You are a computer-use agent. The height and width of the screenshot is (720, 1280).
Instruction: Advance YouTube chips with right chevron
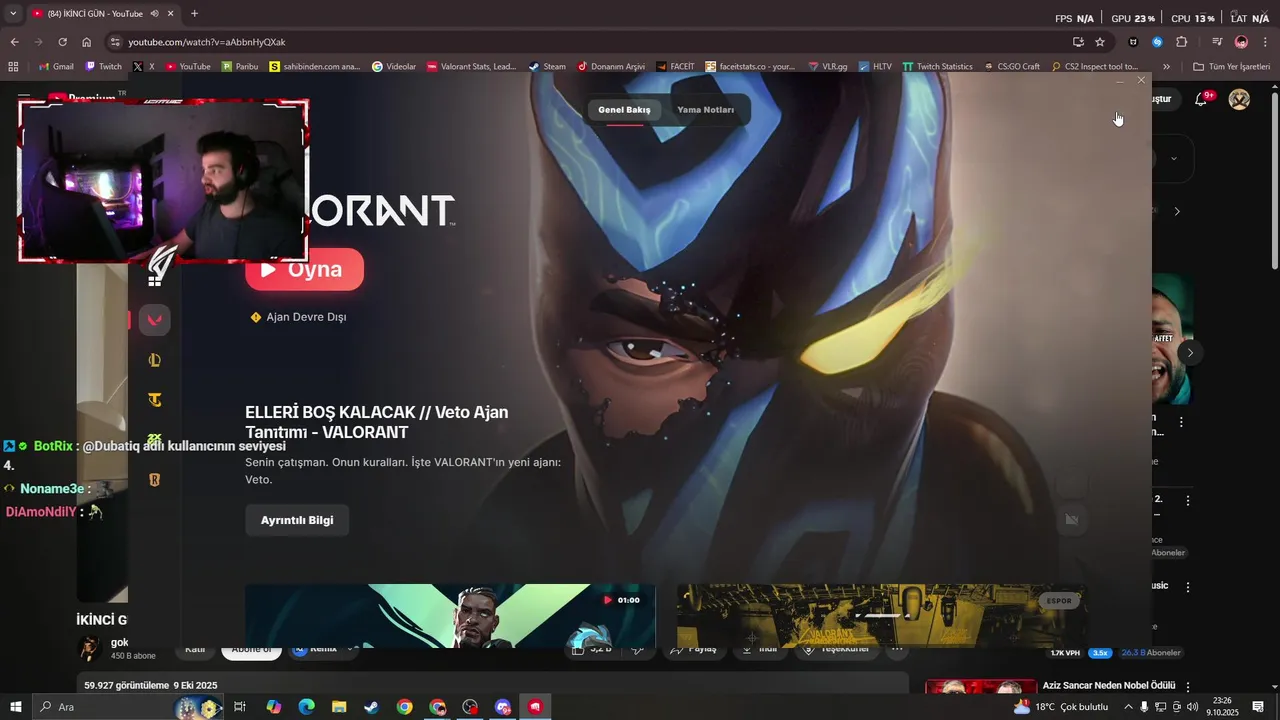point(1177,211)
